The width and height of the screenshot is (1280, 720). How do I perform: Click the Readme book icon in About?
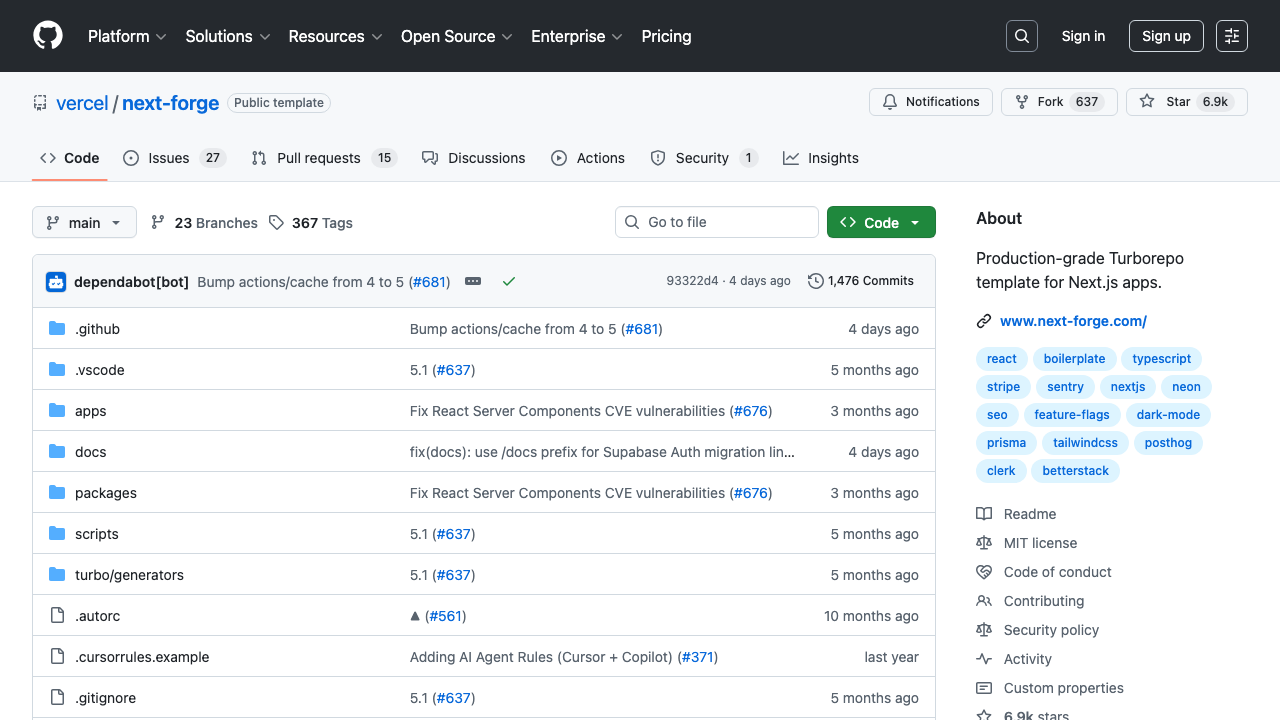(984, 513)
